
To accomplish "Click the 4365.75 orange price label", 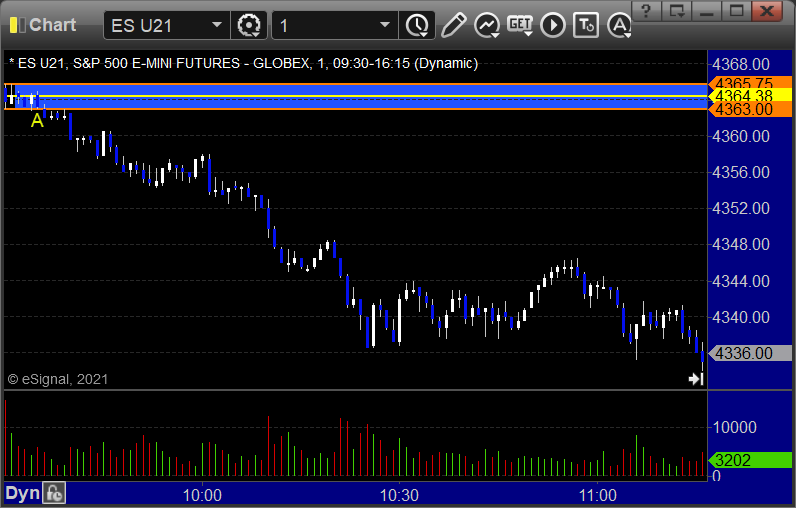I will (750, 82).
